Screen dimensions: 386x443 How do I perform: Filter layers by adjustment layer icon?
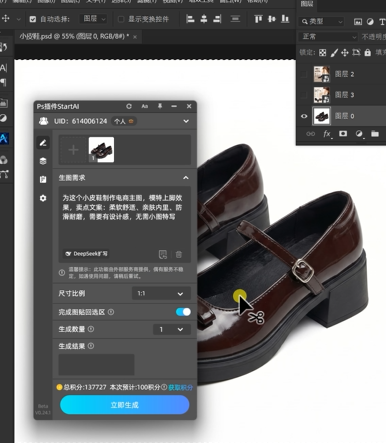[x=370, y=22]
